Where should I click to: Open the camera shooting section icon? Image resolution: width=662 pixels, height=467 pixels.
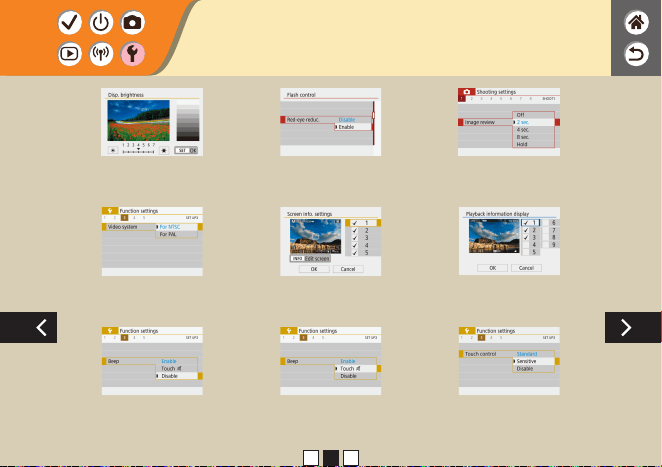click(x=133, y=22)
